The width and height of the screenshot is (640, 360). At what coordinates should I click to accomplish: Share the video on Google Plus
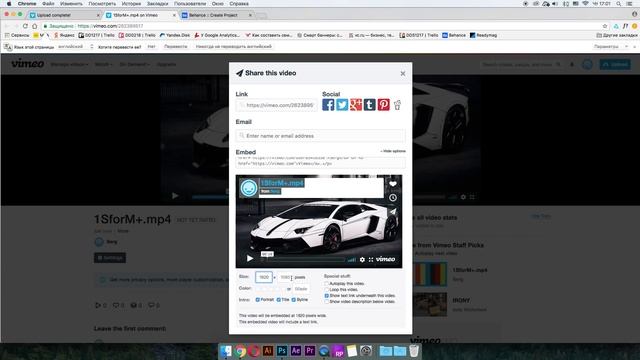[x=356, y=105]
